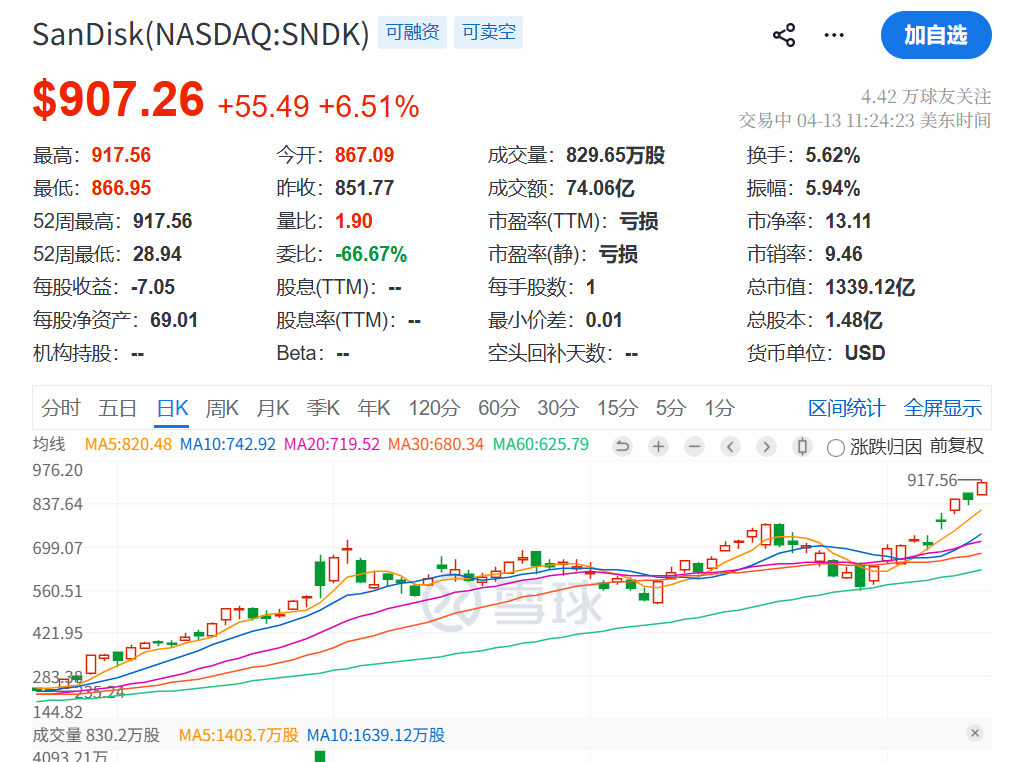This screenshot has width=1035, height=762.
Task: Zoom in chart with plus icon
Action: [658, 447]
